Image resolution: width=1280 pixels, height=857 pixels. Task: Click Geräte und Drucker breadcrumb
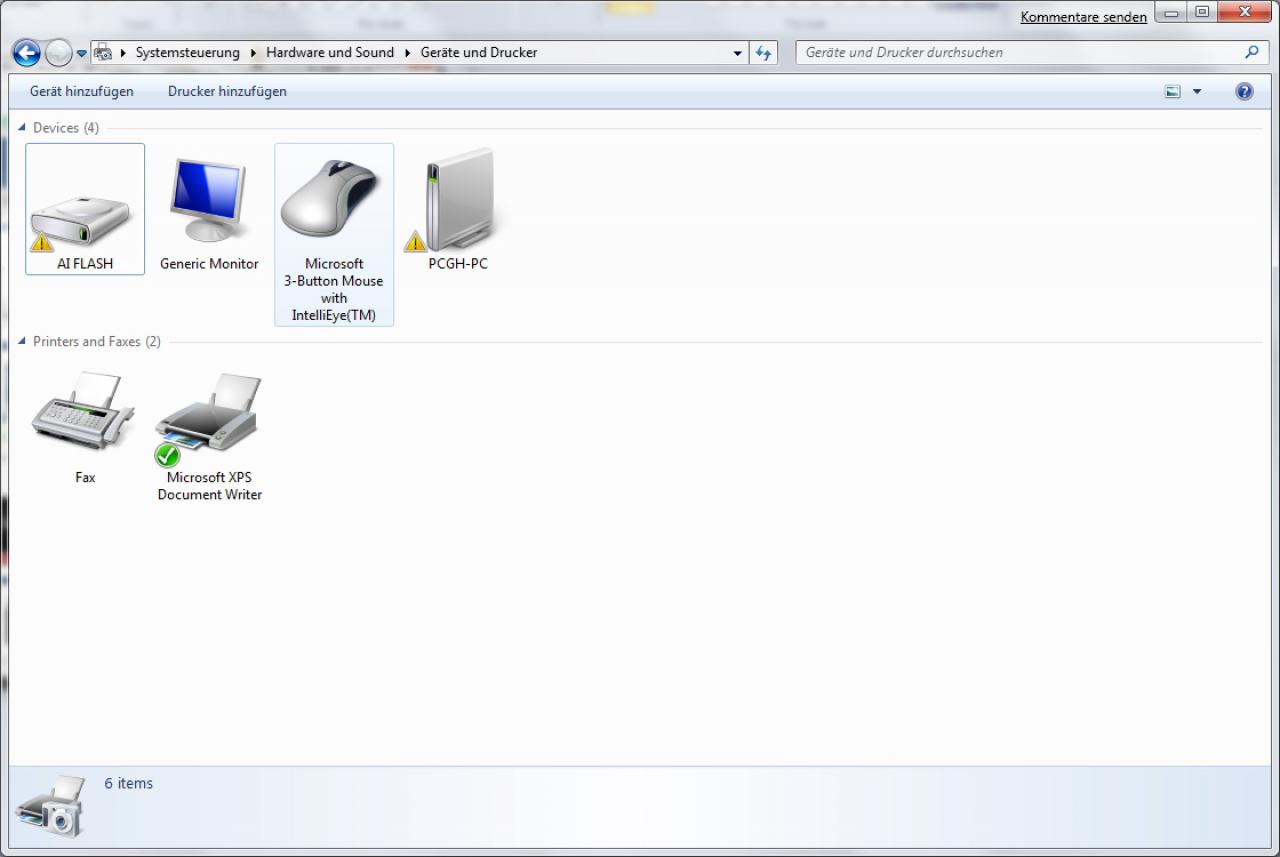click(x=479, y=52)
